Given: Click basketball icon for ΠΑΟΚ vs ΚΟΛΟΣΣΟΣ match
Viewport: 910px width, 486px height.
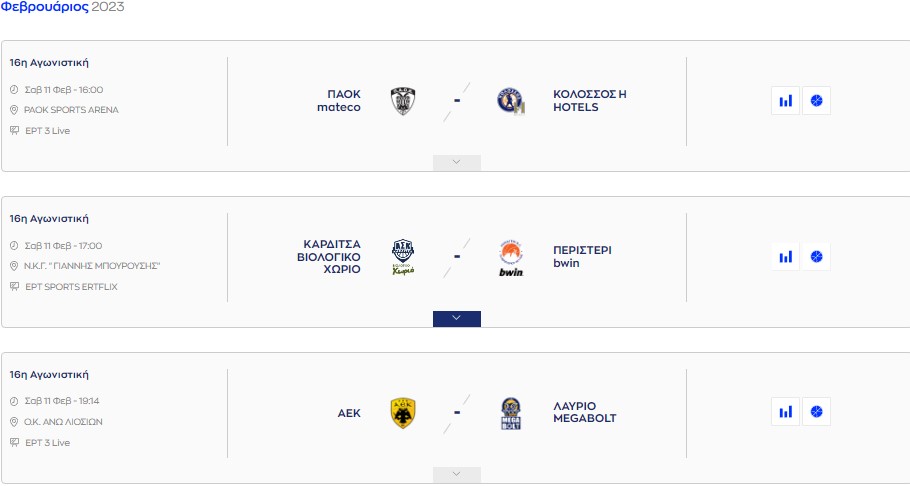Looking at the screenshot, I should [x=816, y=100].
